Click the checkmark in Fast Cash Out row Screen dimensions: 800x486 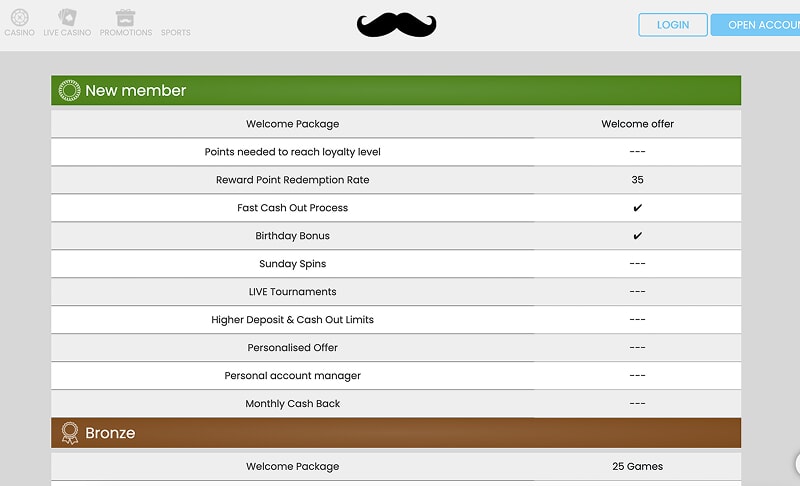[x=637, y=208]
